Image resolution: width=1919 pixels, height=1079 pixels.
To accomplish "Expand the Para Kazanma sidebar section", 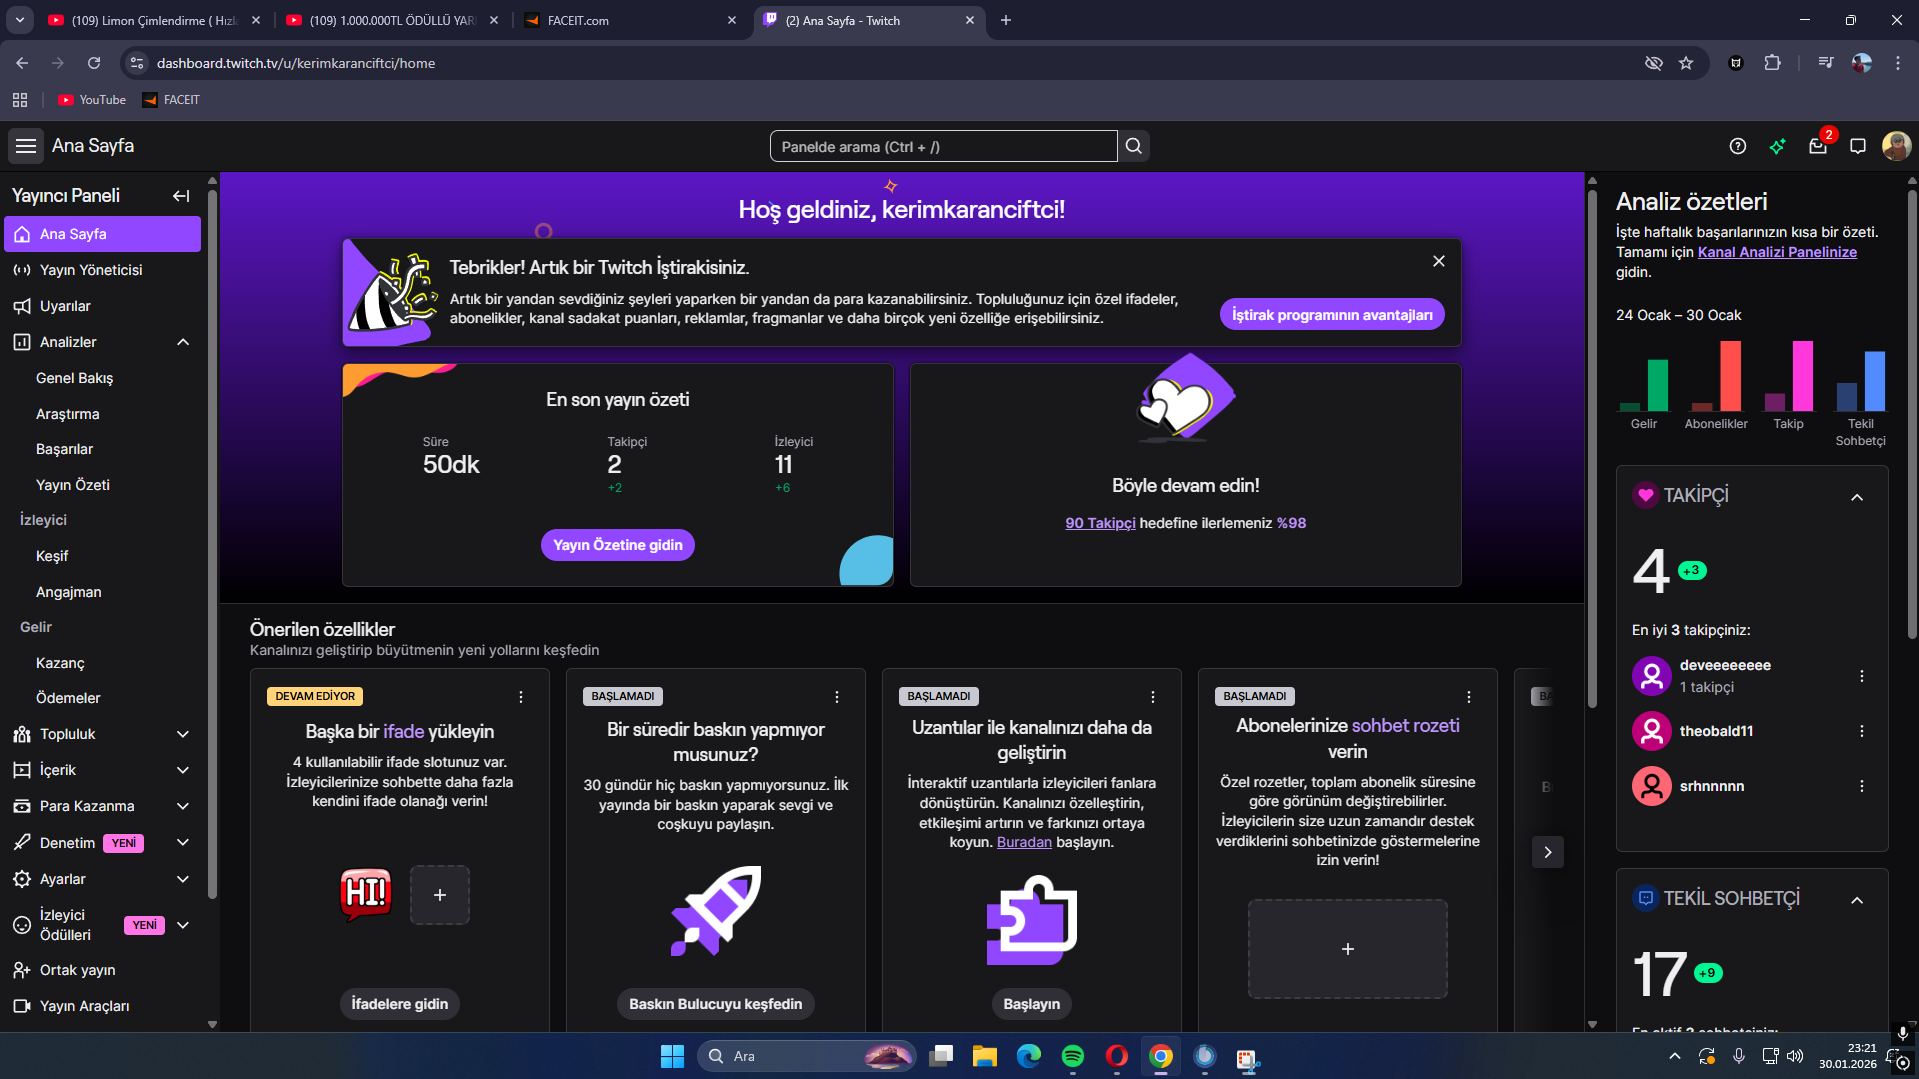I will pos(183,806).
